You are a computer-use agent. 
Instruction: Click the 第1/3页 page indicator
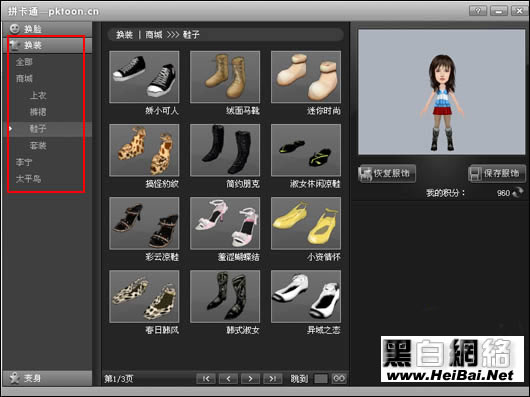click(119, 379)
